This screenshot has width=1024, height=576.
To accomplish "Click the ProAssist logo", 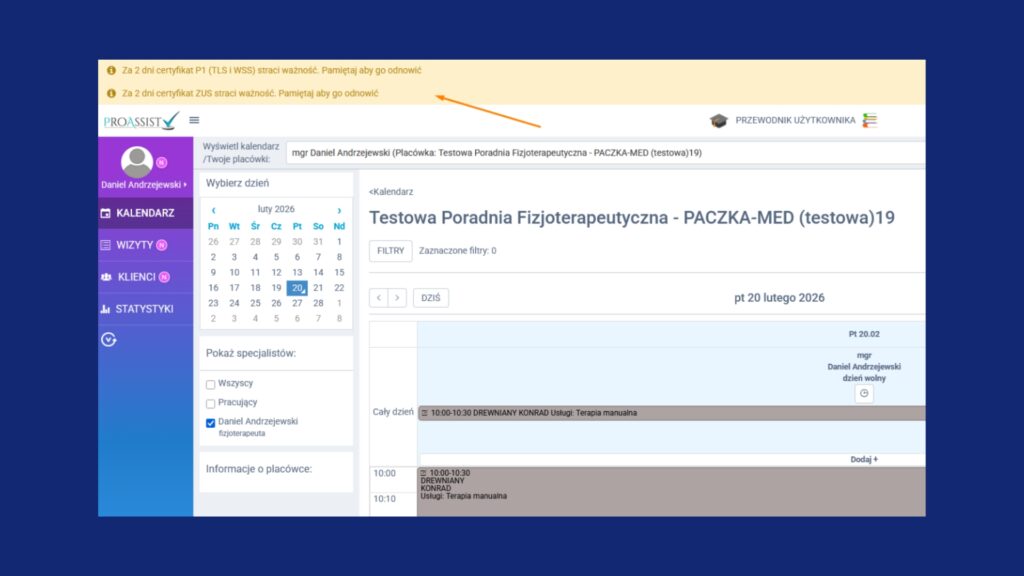I will [x=140, y=120].
